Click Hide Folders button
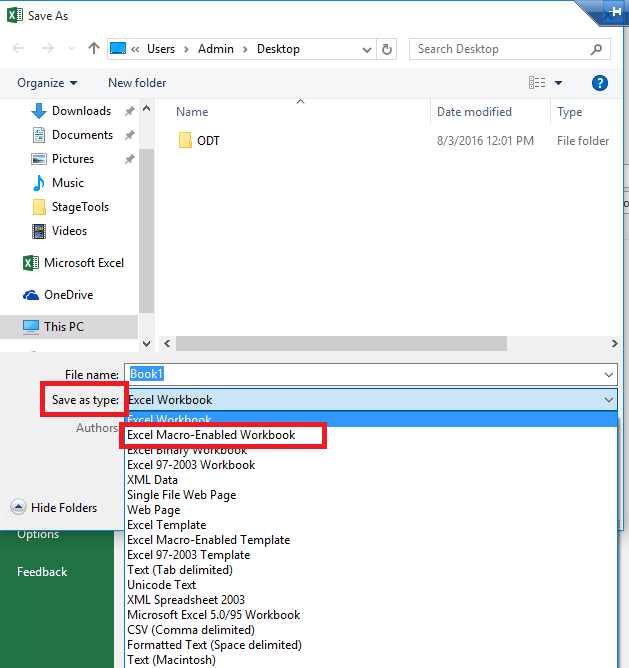Viewport: 629px width, 668px height. click(x=54, y=507)
